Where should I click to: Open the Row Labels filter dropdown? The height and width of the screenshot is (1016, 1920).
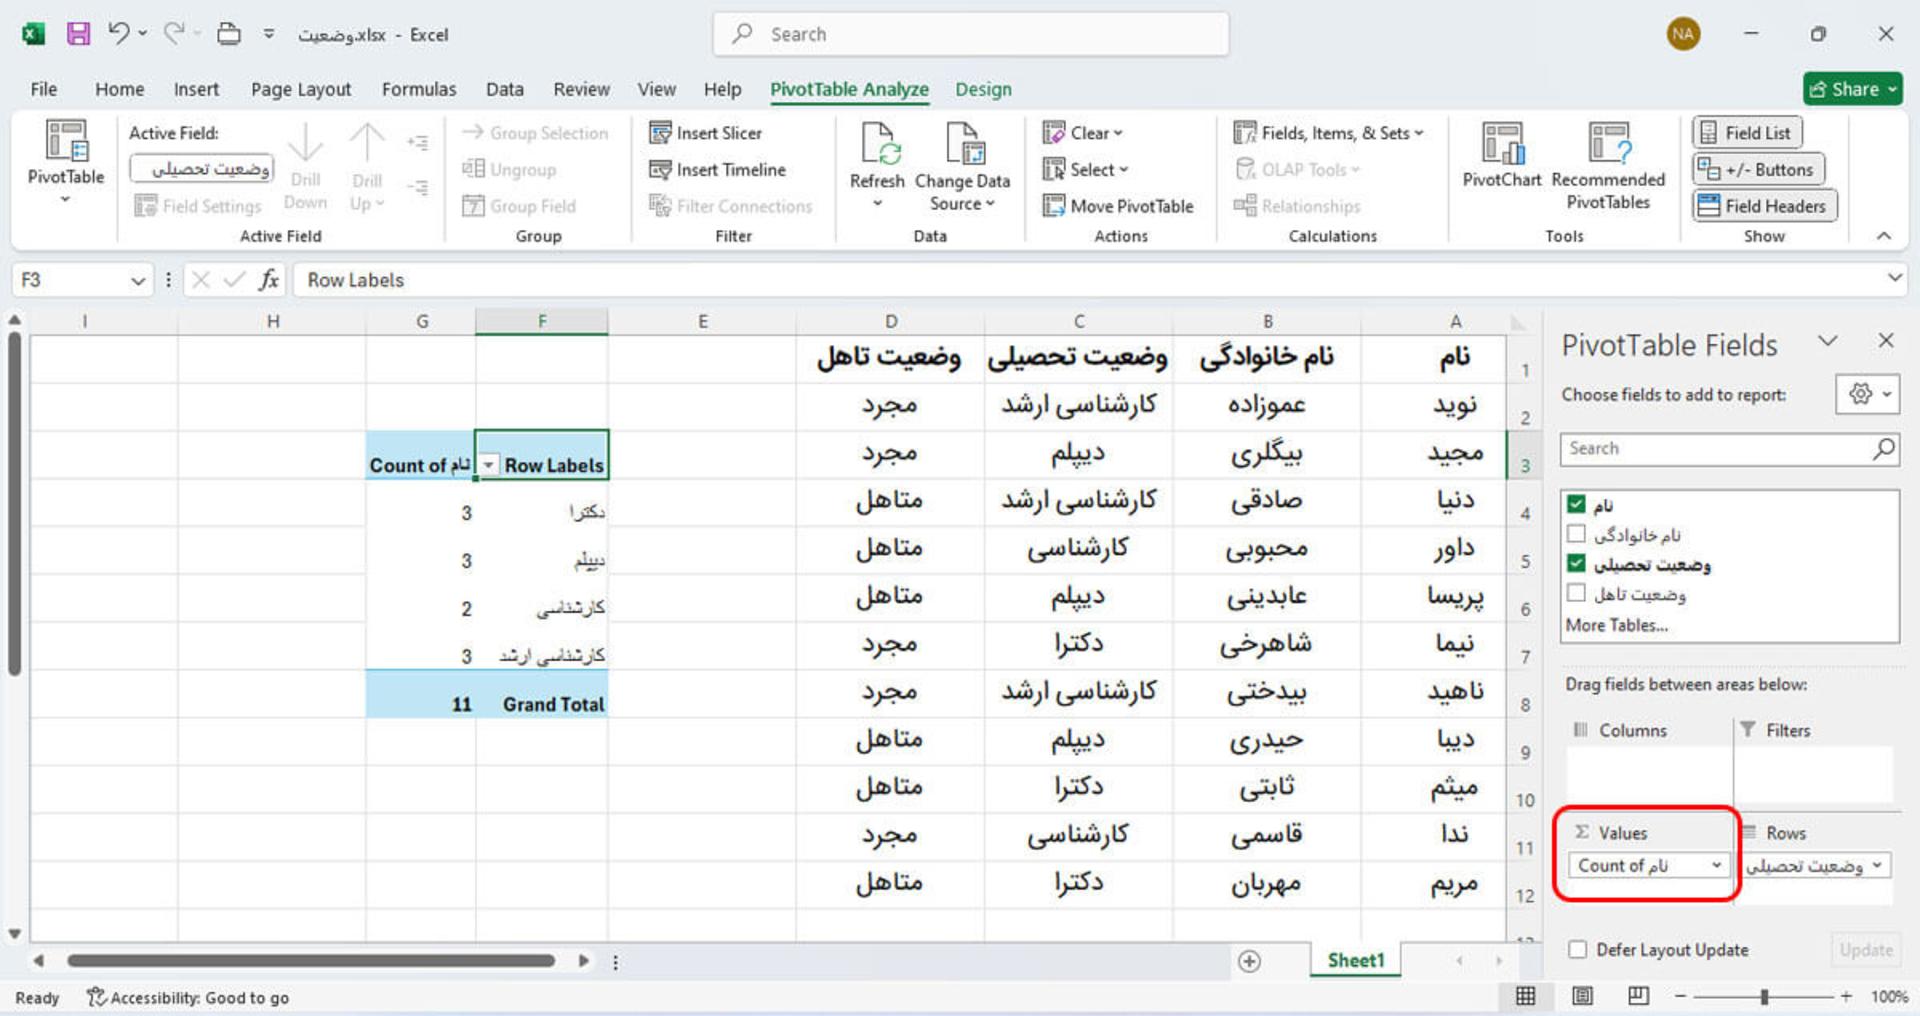488,465
